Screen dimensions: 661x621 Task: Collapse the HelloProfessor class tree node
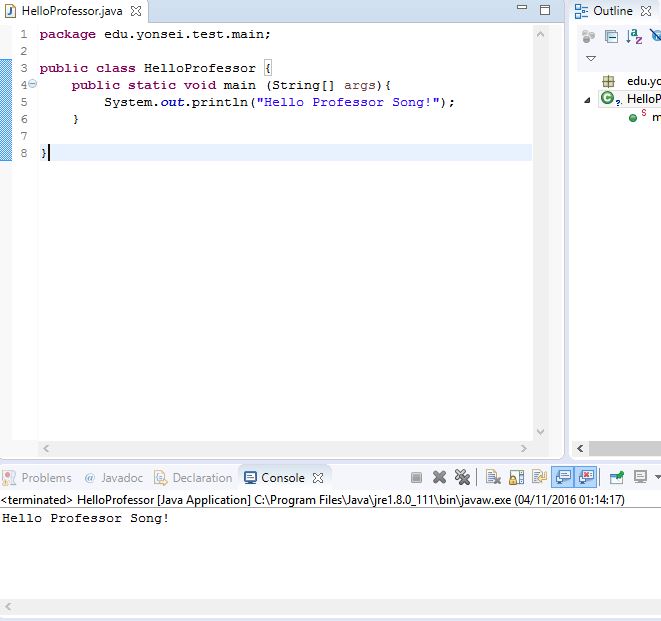pyautogui.click(x=588, y=100)
